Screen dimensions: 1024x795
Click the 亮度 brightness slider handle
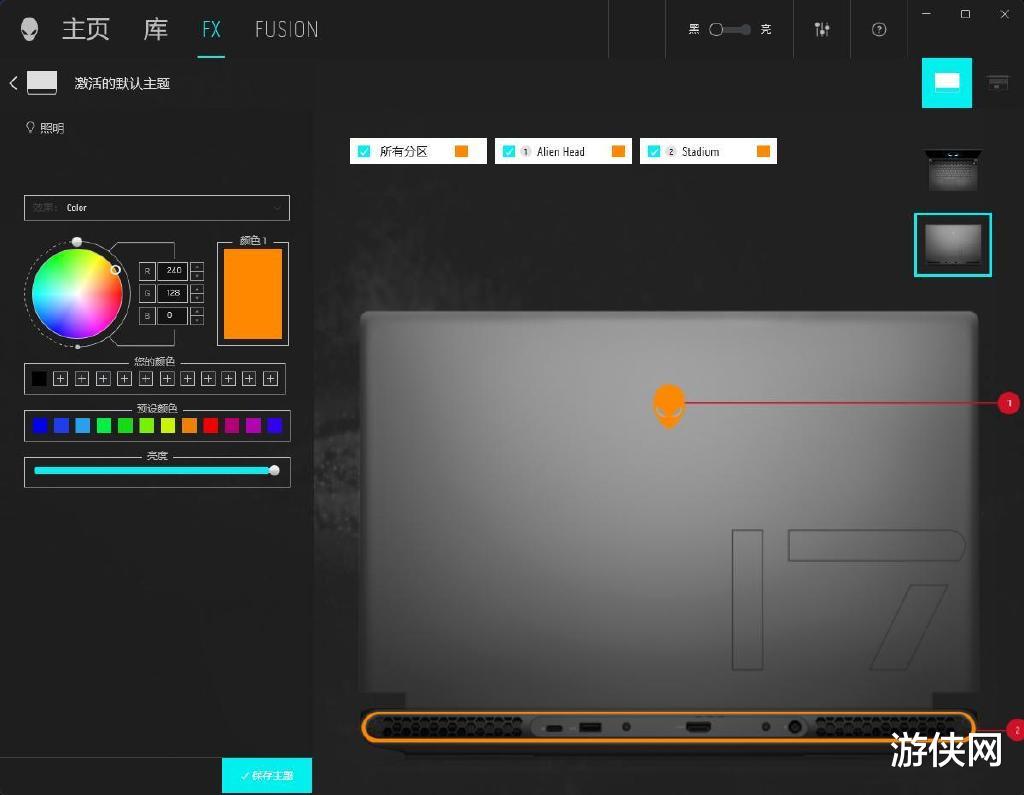pyautogui.click(x=274, y=470)
